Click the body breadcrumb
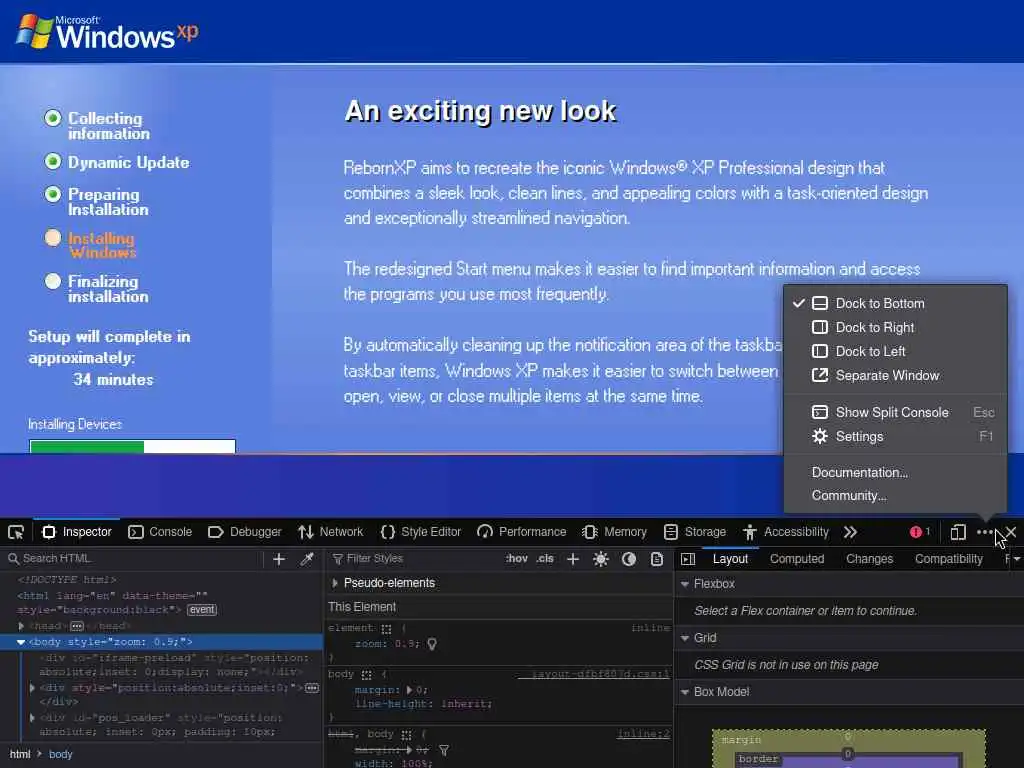The width and height of the screenshot is (1024, 768). [61, 754]
